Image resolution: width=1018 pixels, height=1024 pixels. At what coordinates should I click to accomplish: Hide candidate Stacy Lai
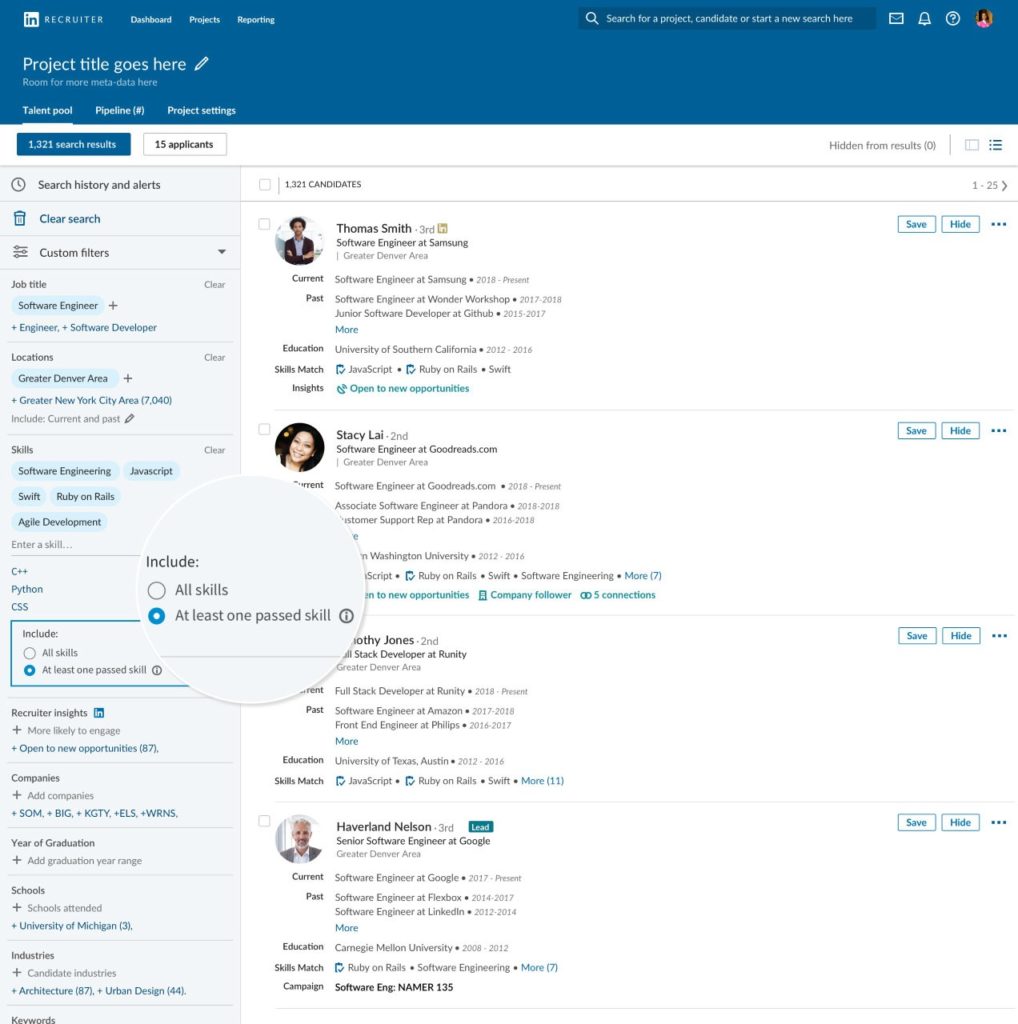(960, 430)
